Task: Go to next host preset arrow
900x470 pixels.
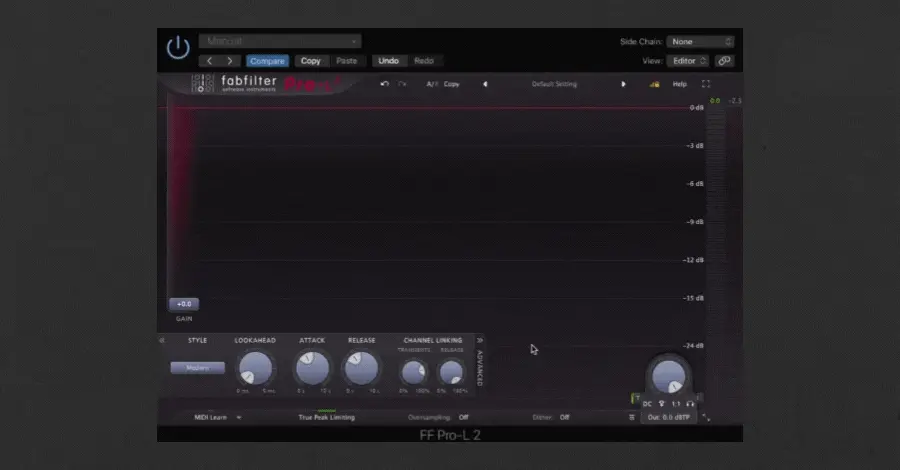Action: point(230,61)
